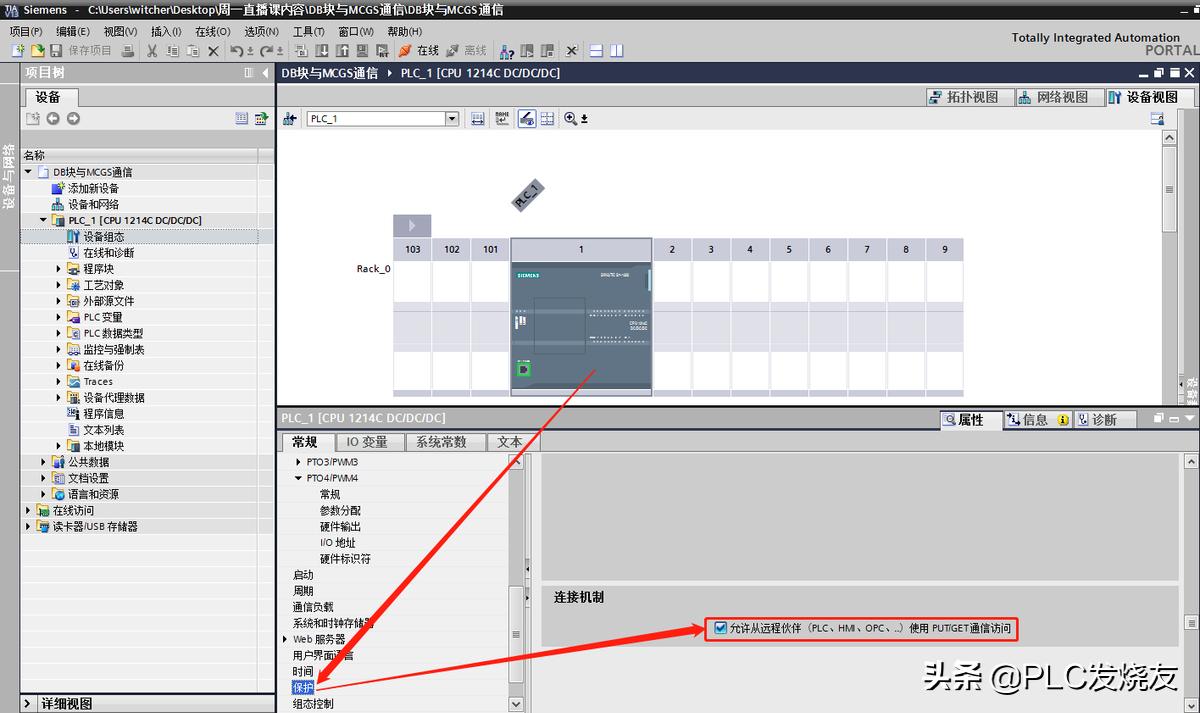Screen dimensions: 1200x713
Task: Create a new project via toolbar icon
Action: click(x=18, y=50)
